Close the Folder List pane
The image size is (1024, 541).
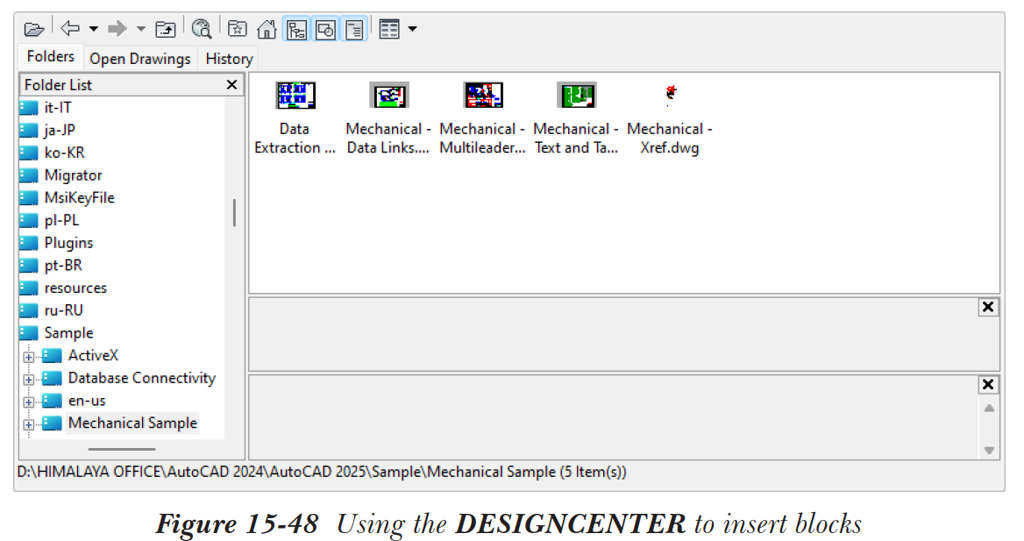(x=232, y=85)
